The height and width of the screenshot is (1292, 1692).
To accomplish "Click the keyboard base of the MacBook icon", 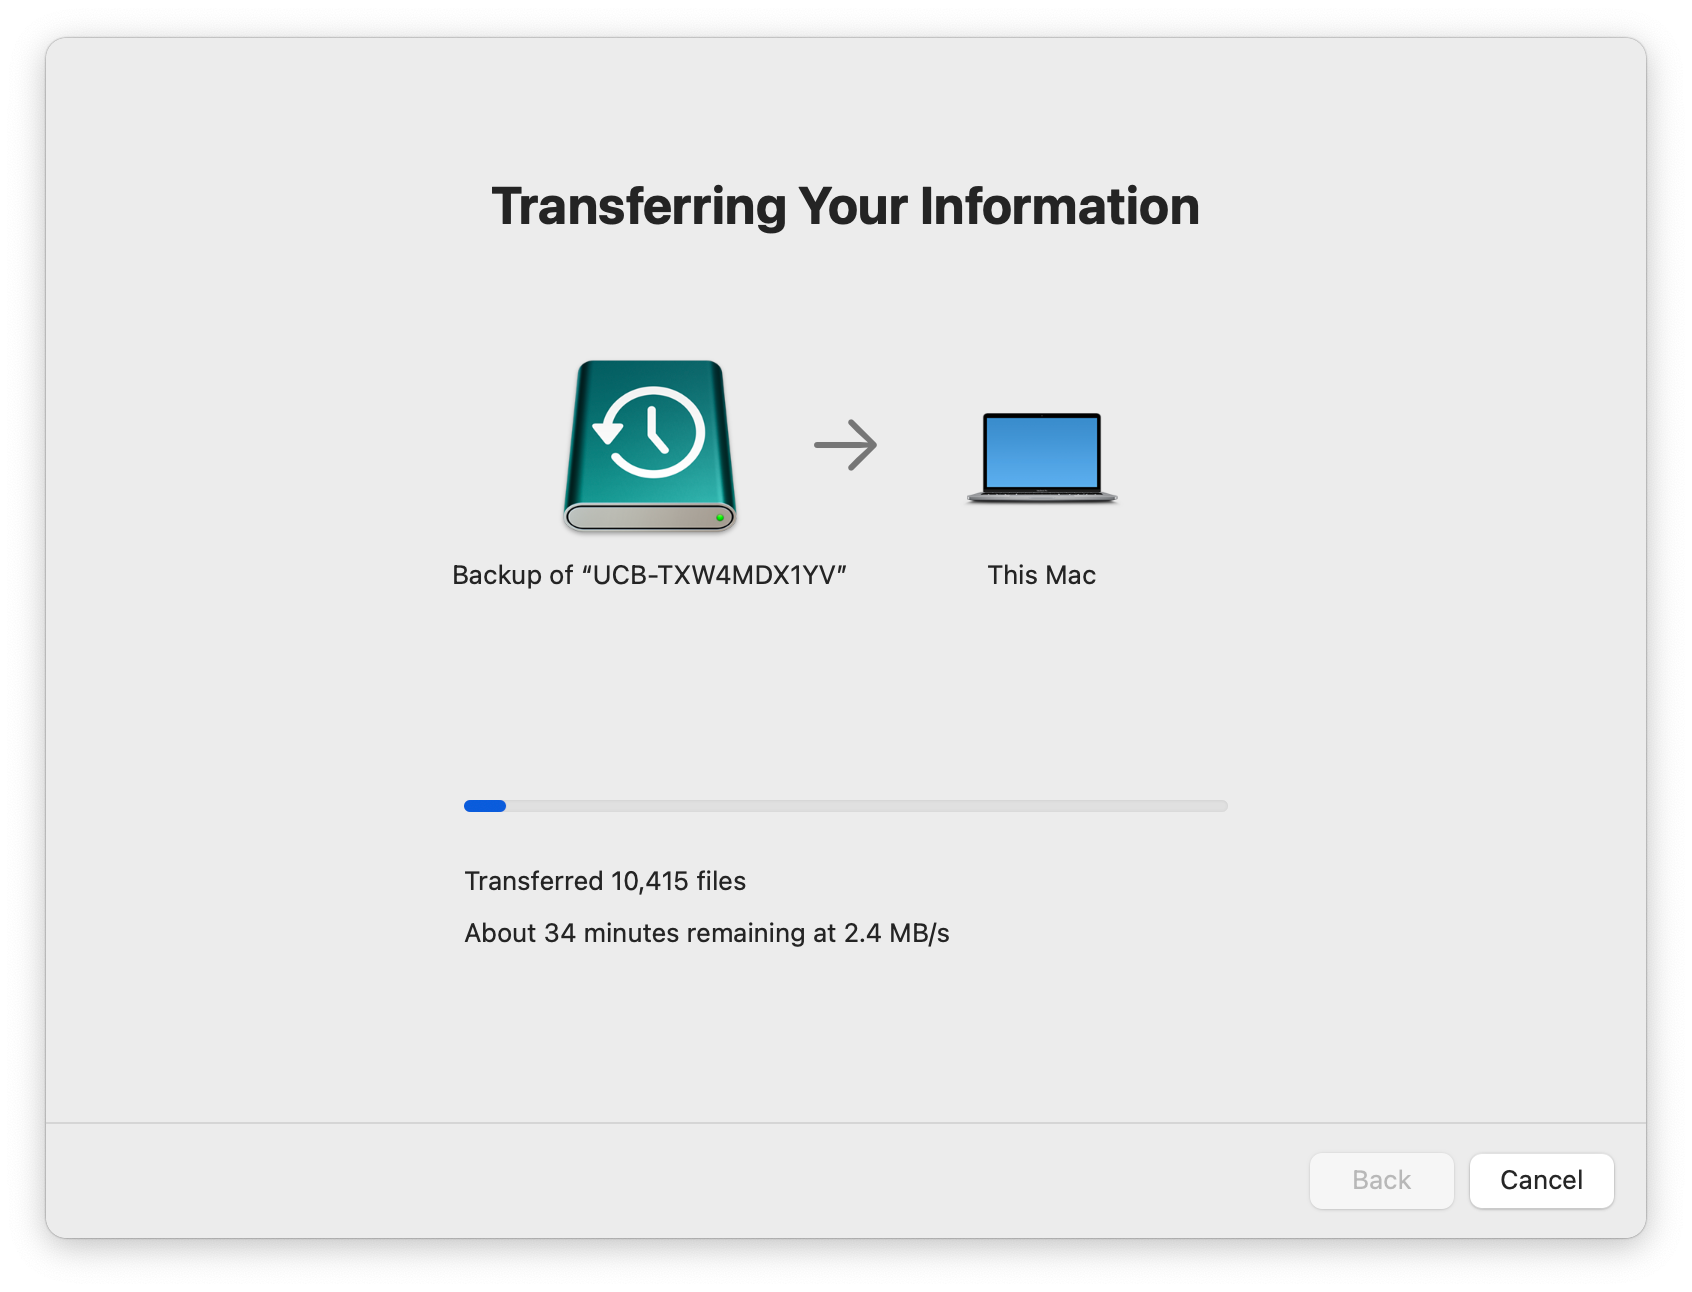I will coord(1041,496).
